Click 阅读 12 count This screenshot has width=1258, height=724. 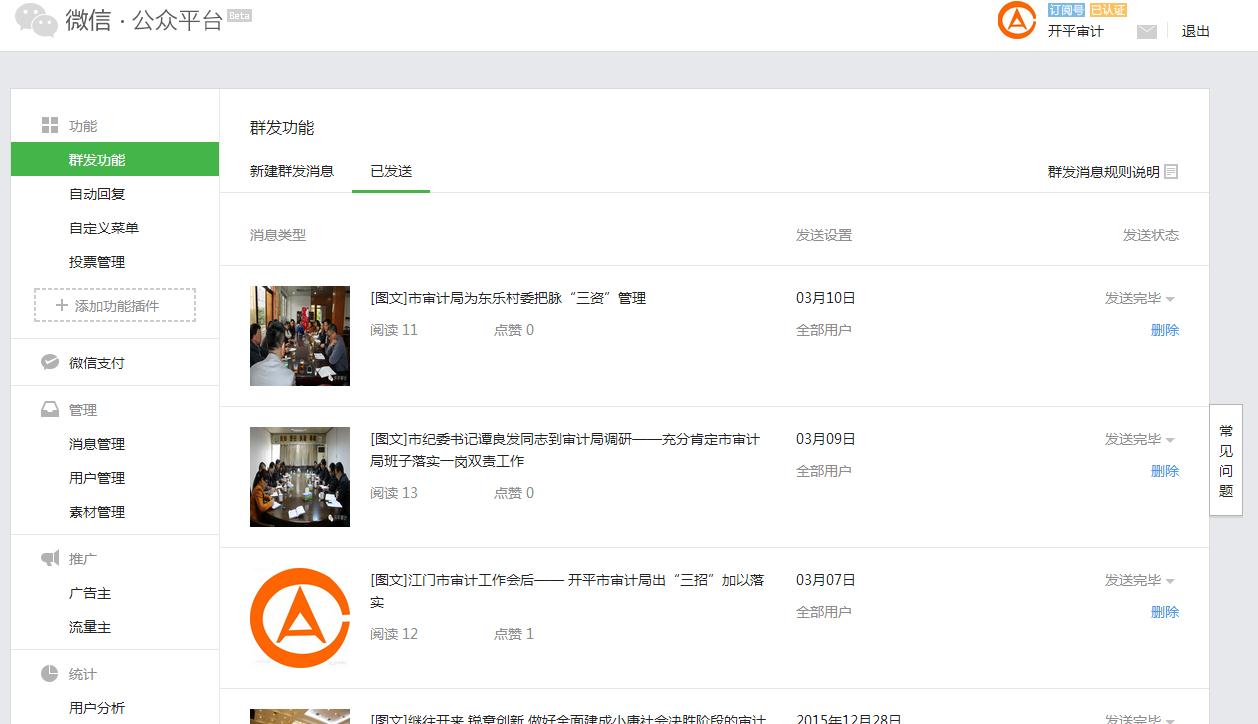(394, 634)
